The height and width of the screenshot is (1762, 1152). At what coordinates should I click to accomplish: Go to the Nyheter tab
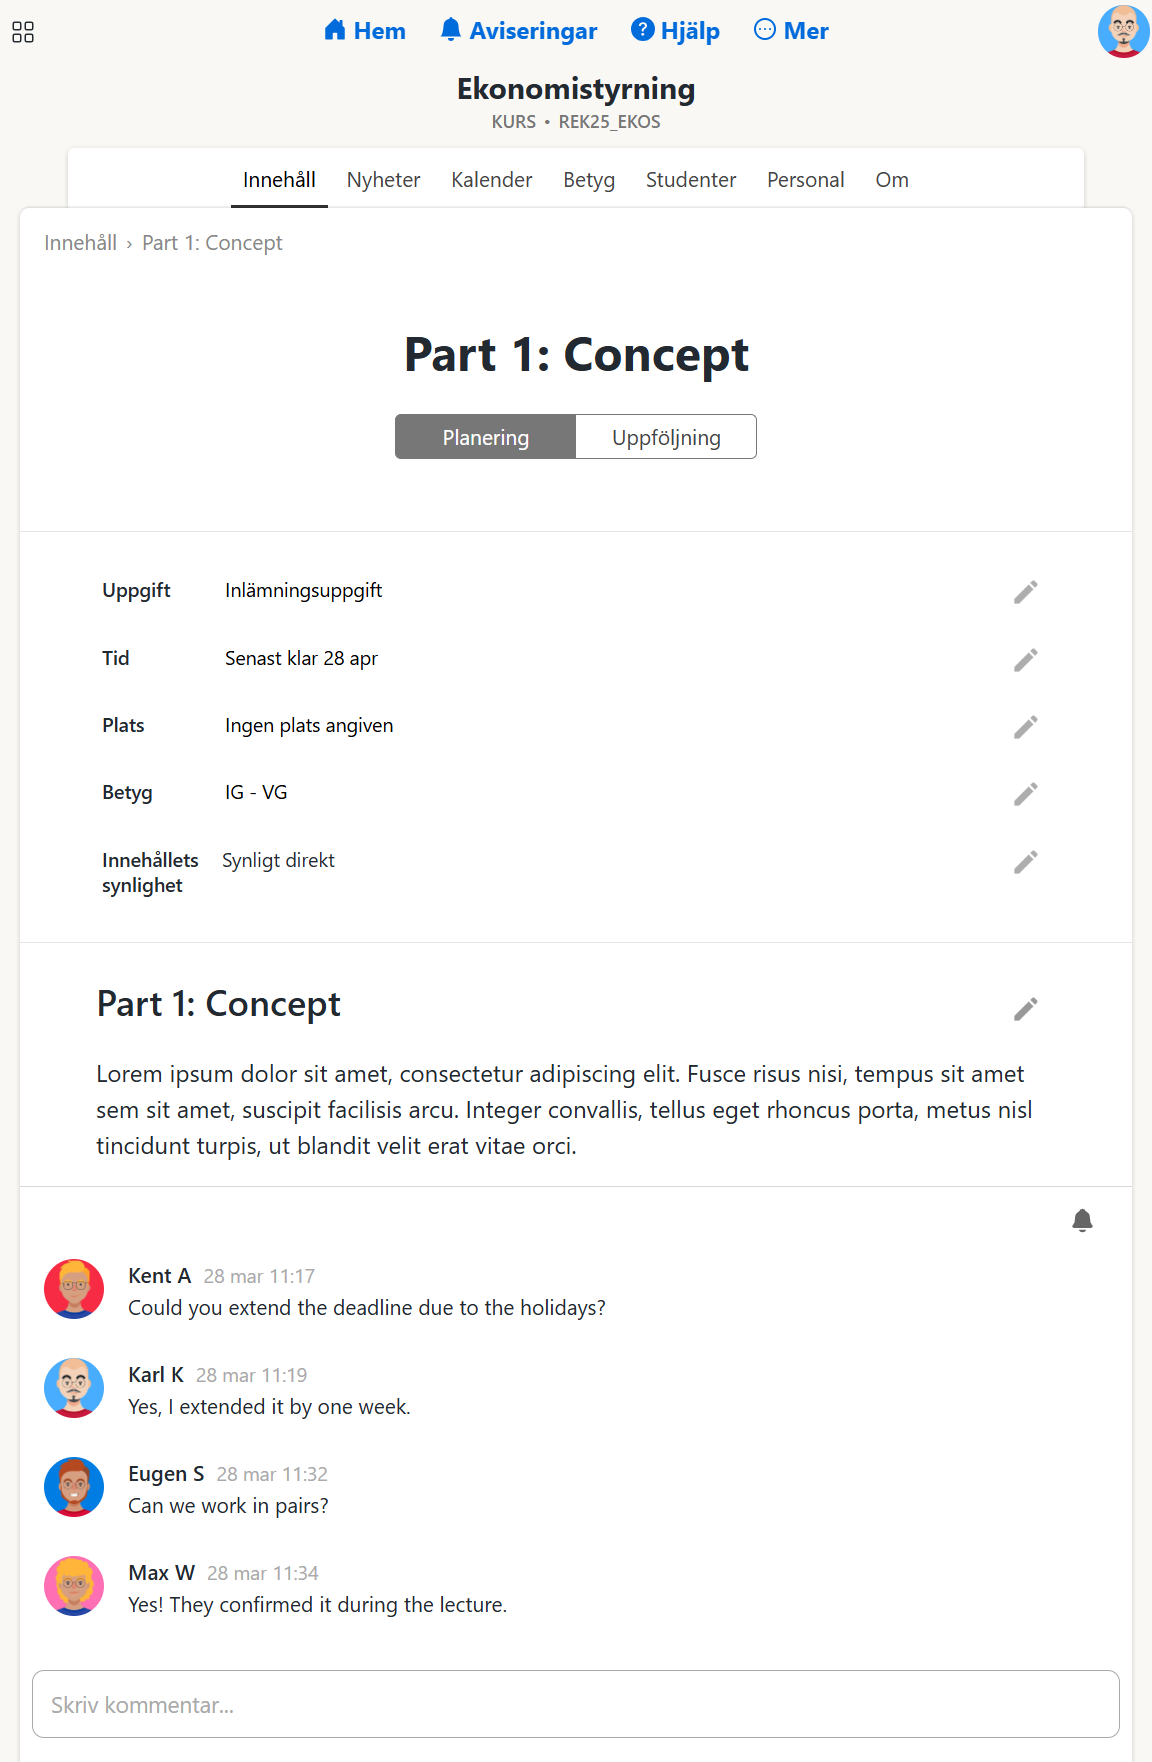(383, 180)
